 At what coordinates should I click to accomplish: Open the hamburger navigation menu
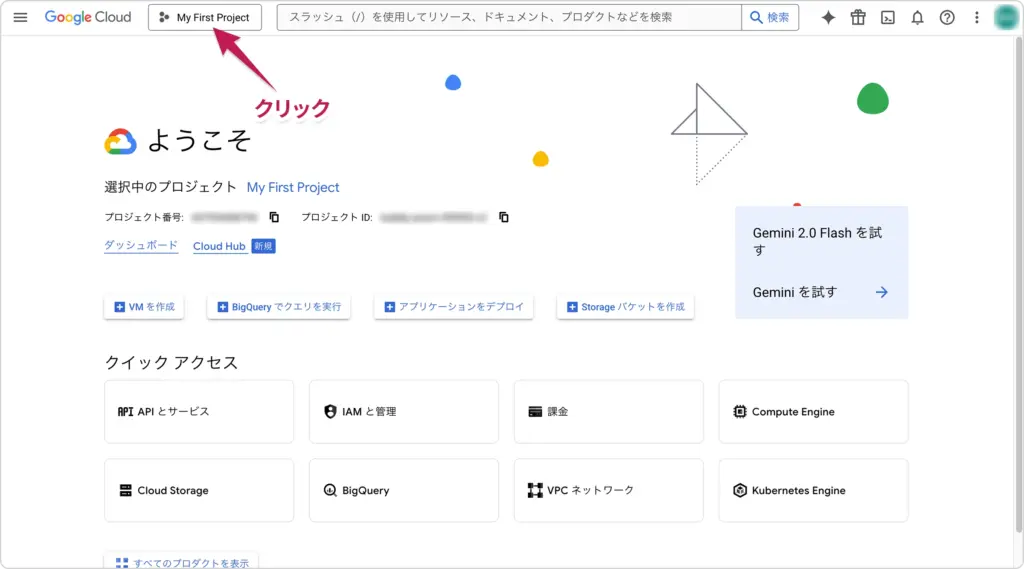pyautogui.click(x=20, y=18)
